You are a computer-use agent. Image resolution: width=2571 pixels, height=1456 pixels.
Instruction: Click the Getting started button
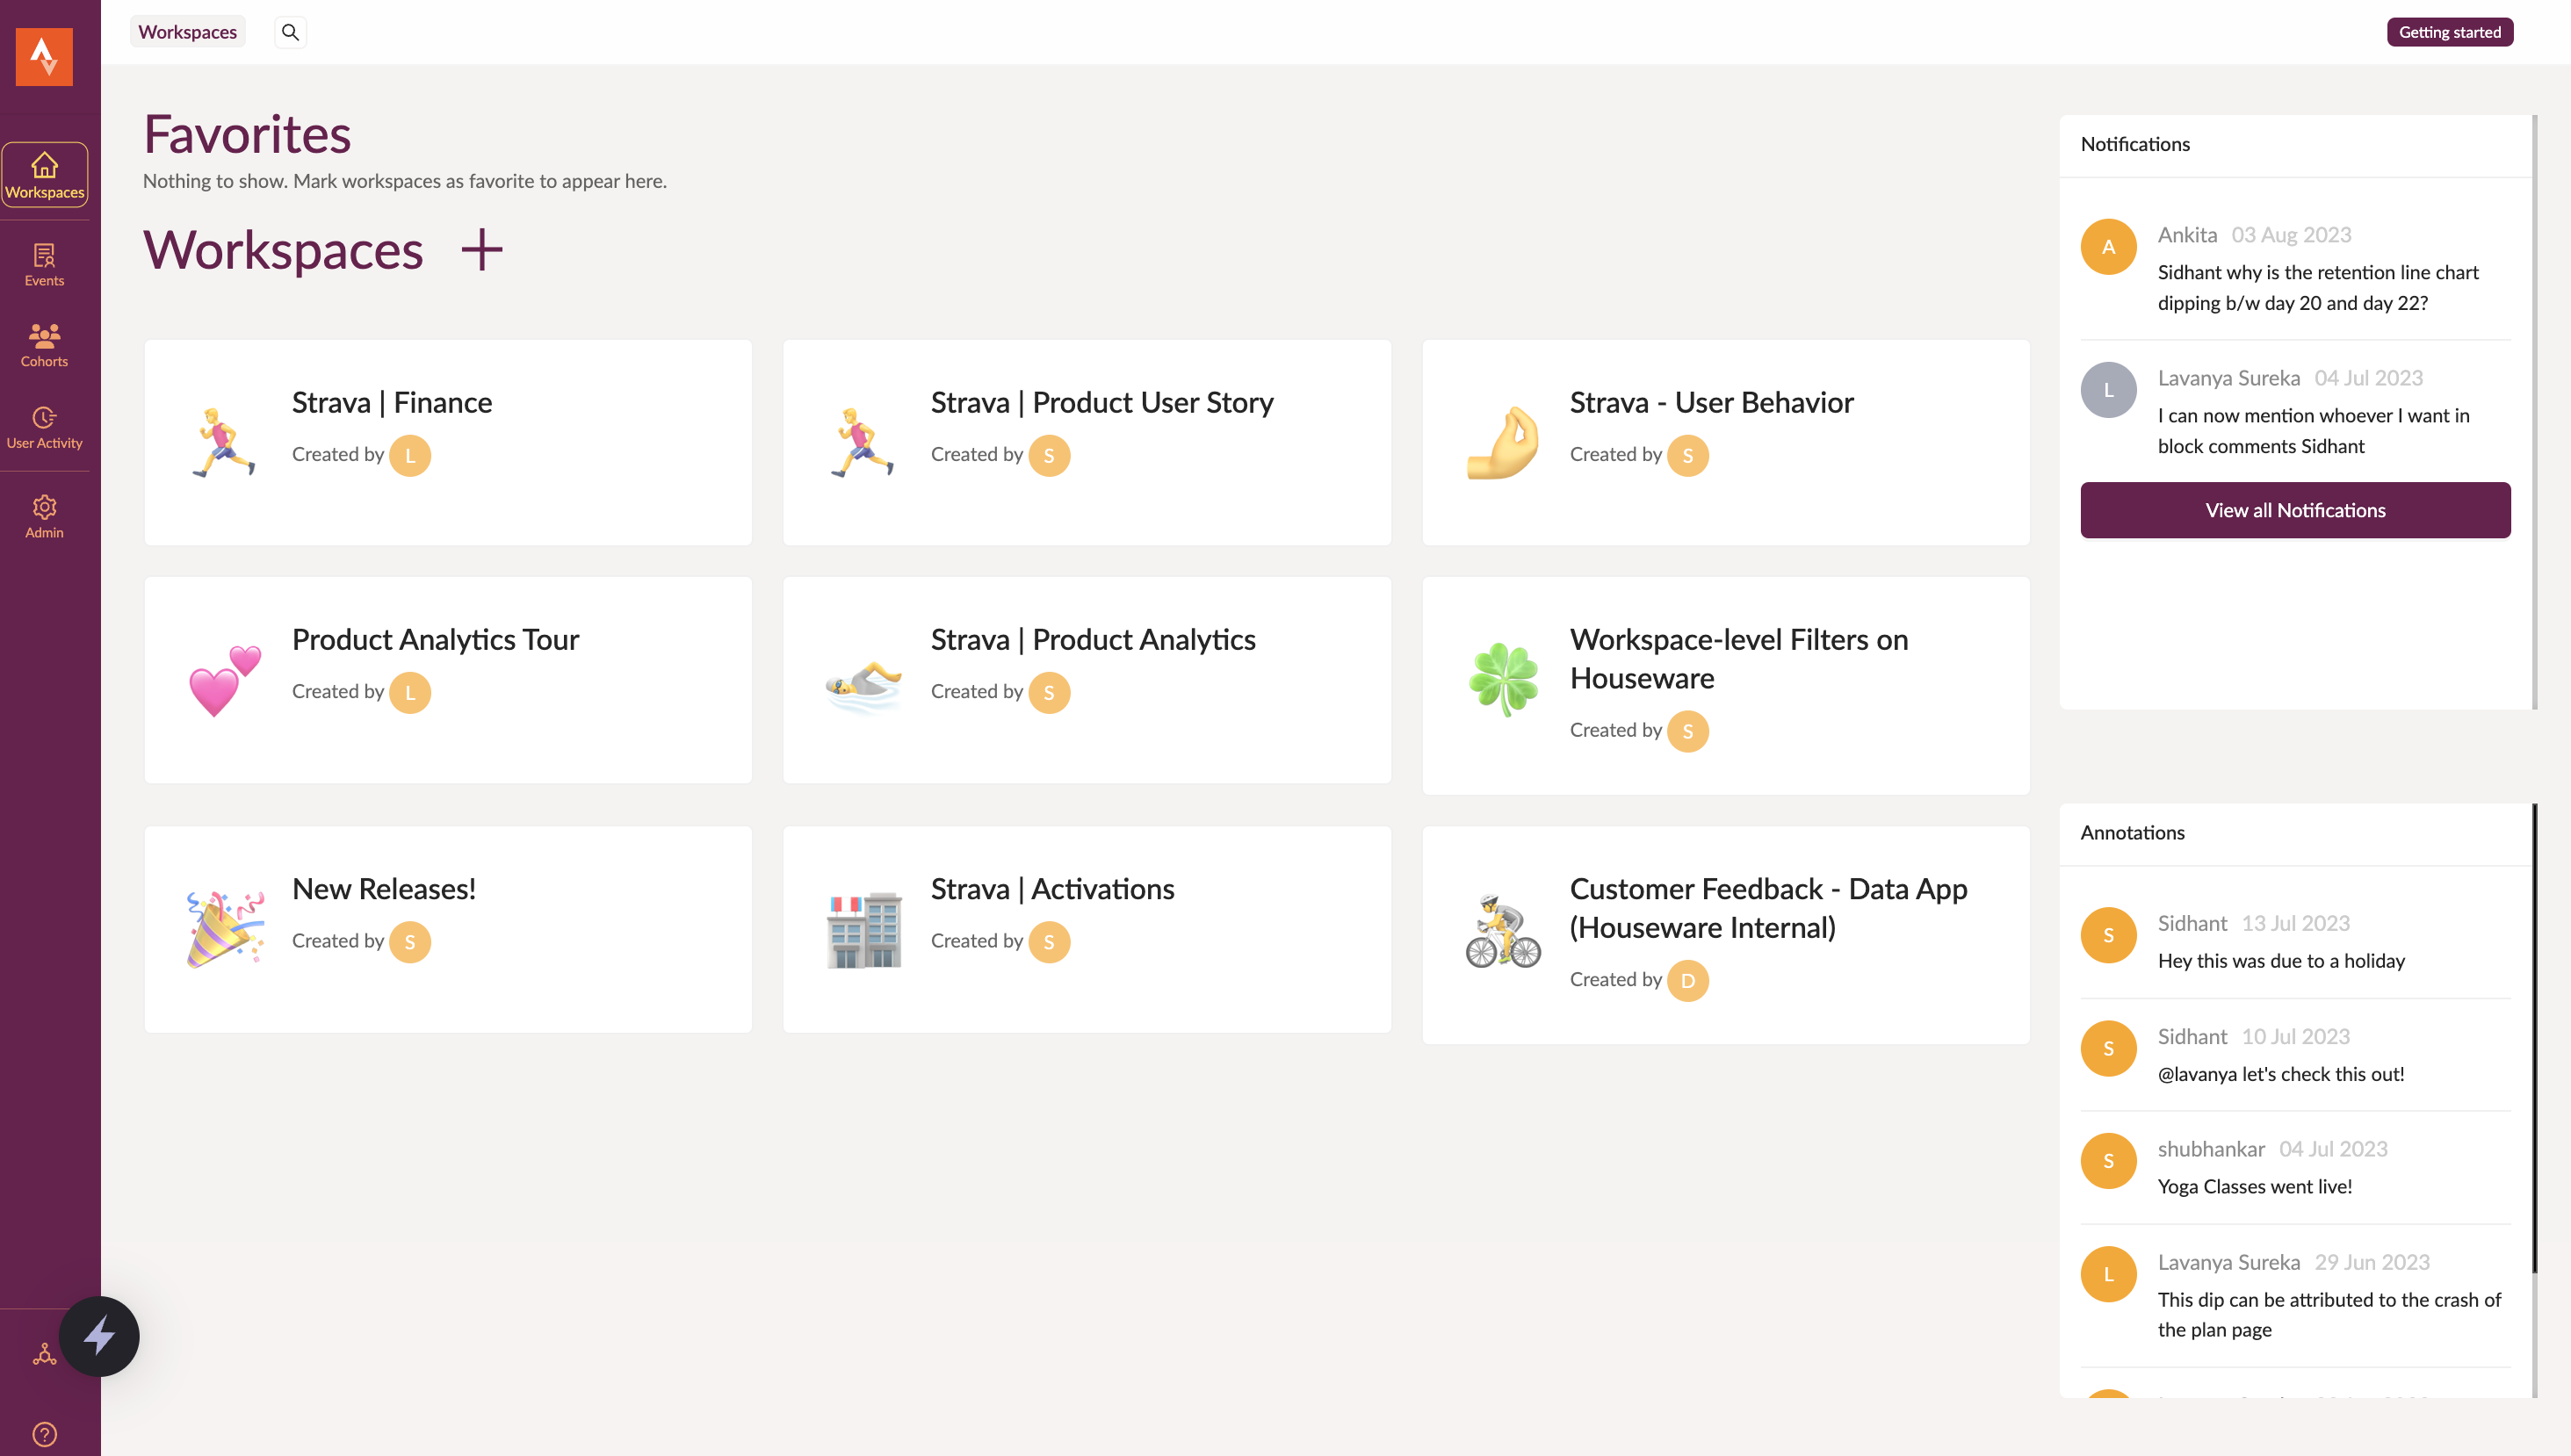point(2449,32)
